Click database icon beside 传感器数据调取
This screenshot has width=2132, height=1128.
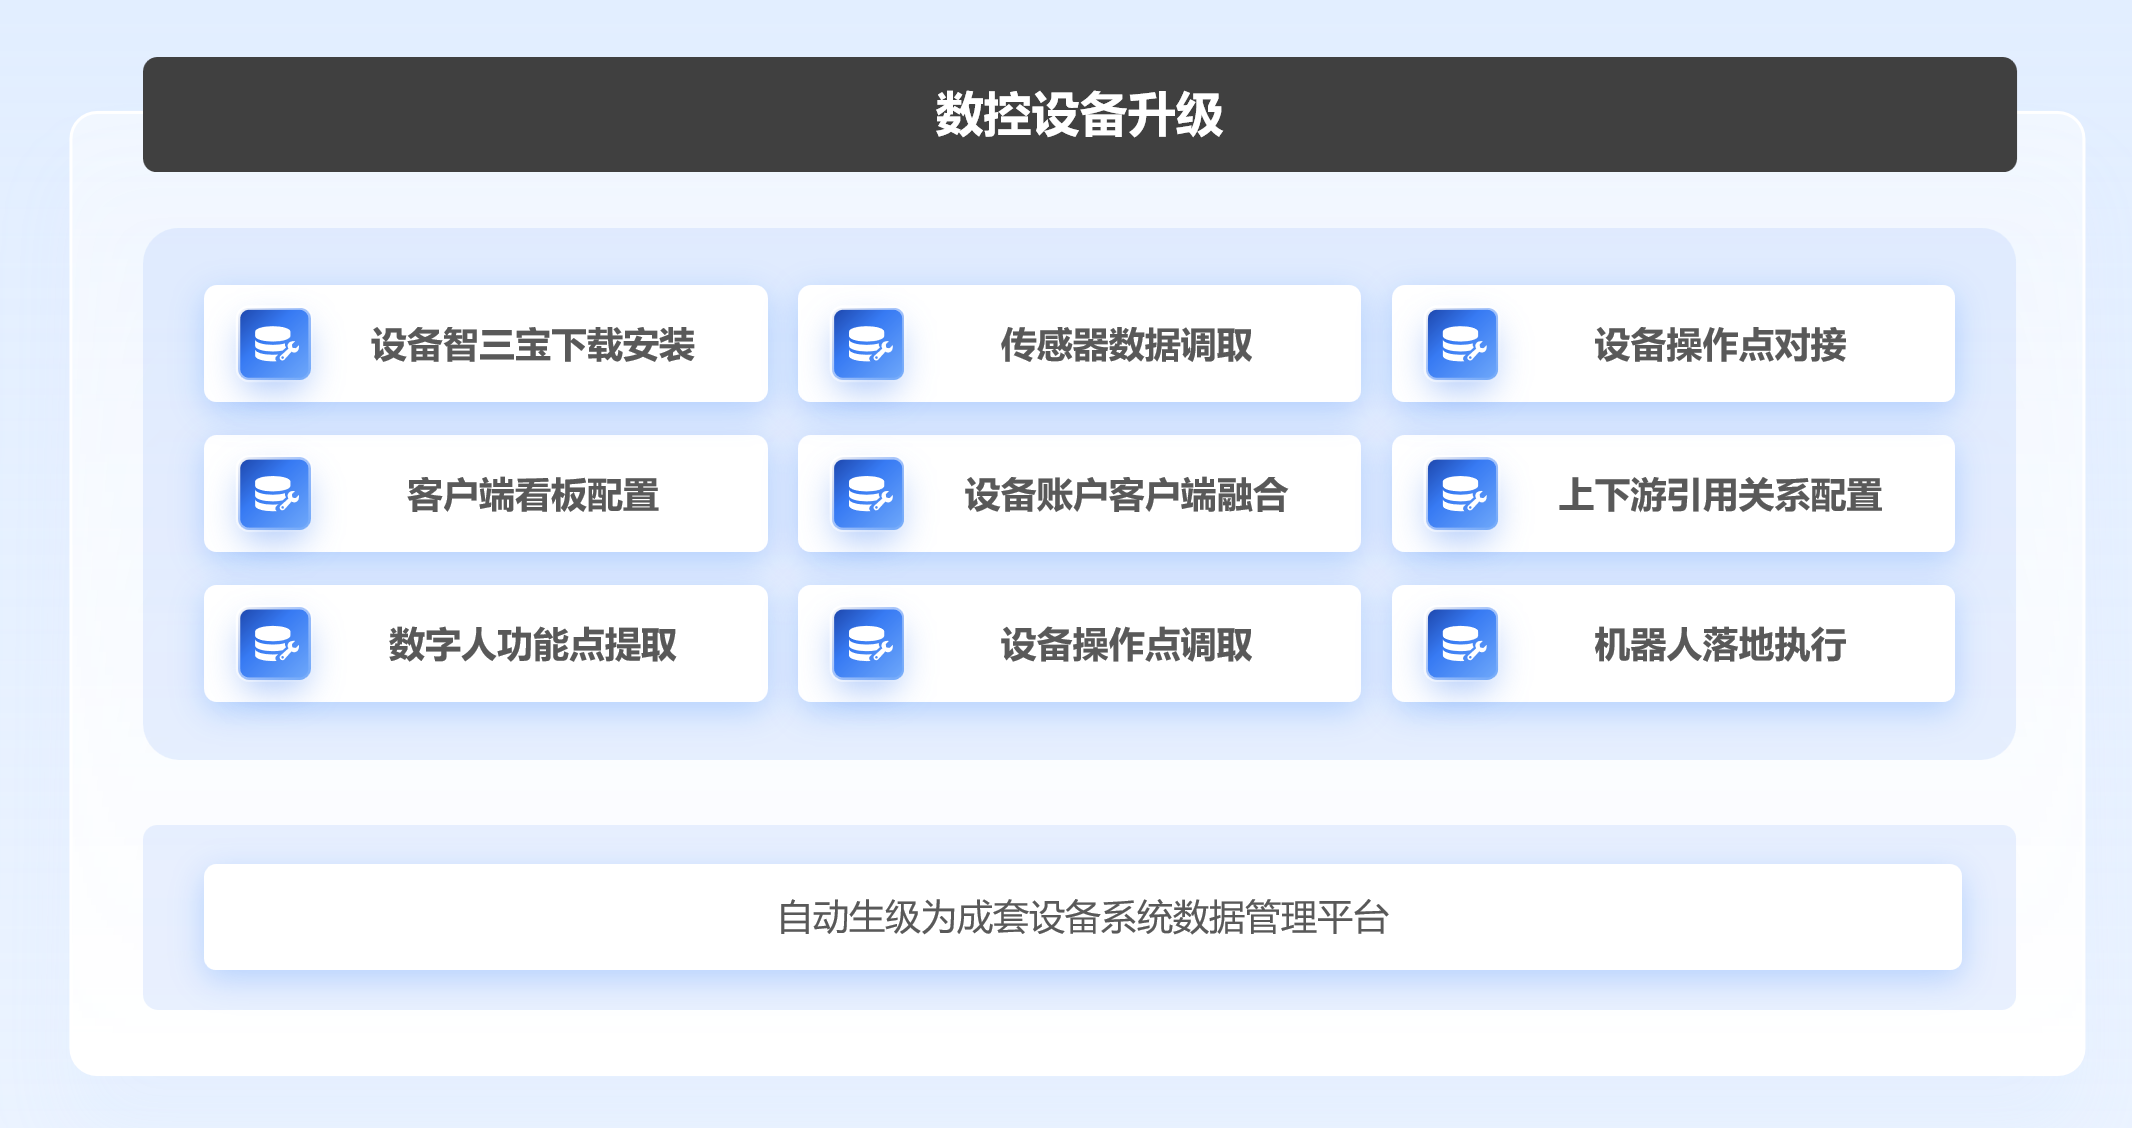(x=868, y=344)
